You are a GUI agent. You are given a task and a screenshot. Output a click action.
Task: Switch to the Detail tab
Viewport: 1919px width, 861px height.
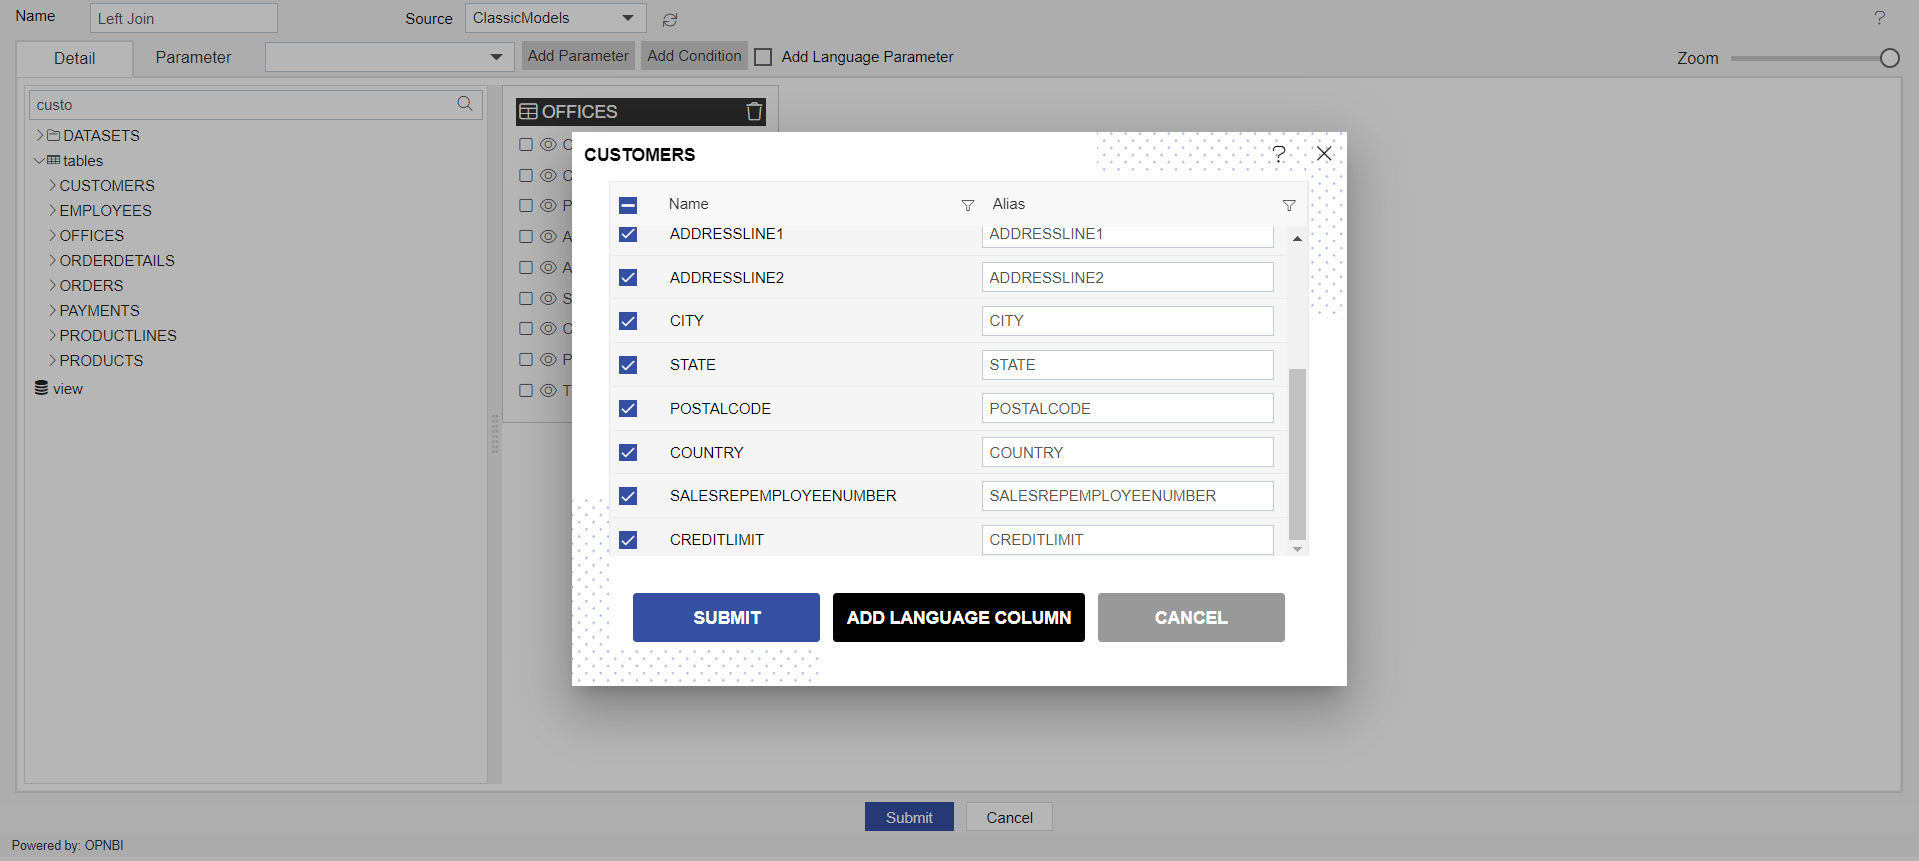coord(74,58)
